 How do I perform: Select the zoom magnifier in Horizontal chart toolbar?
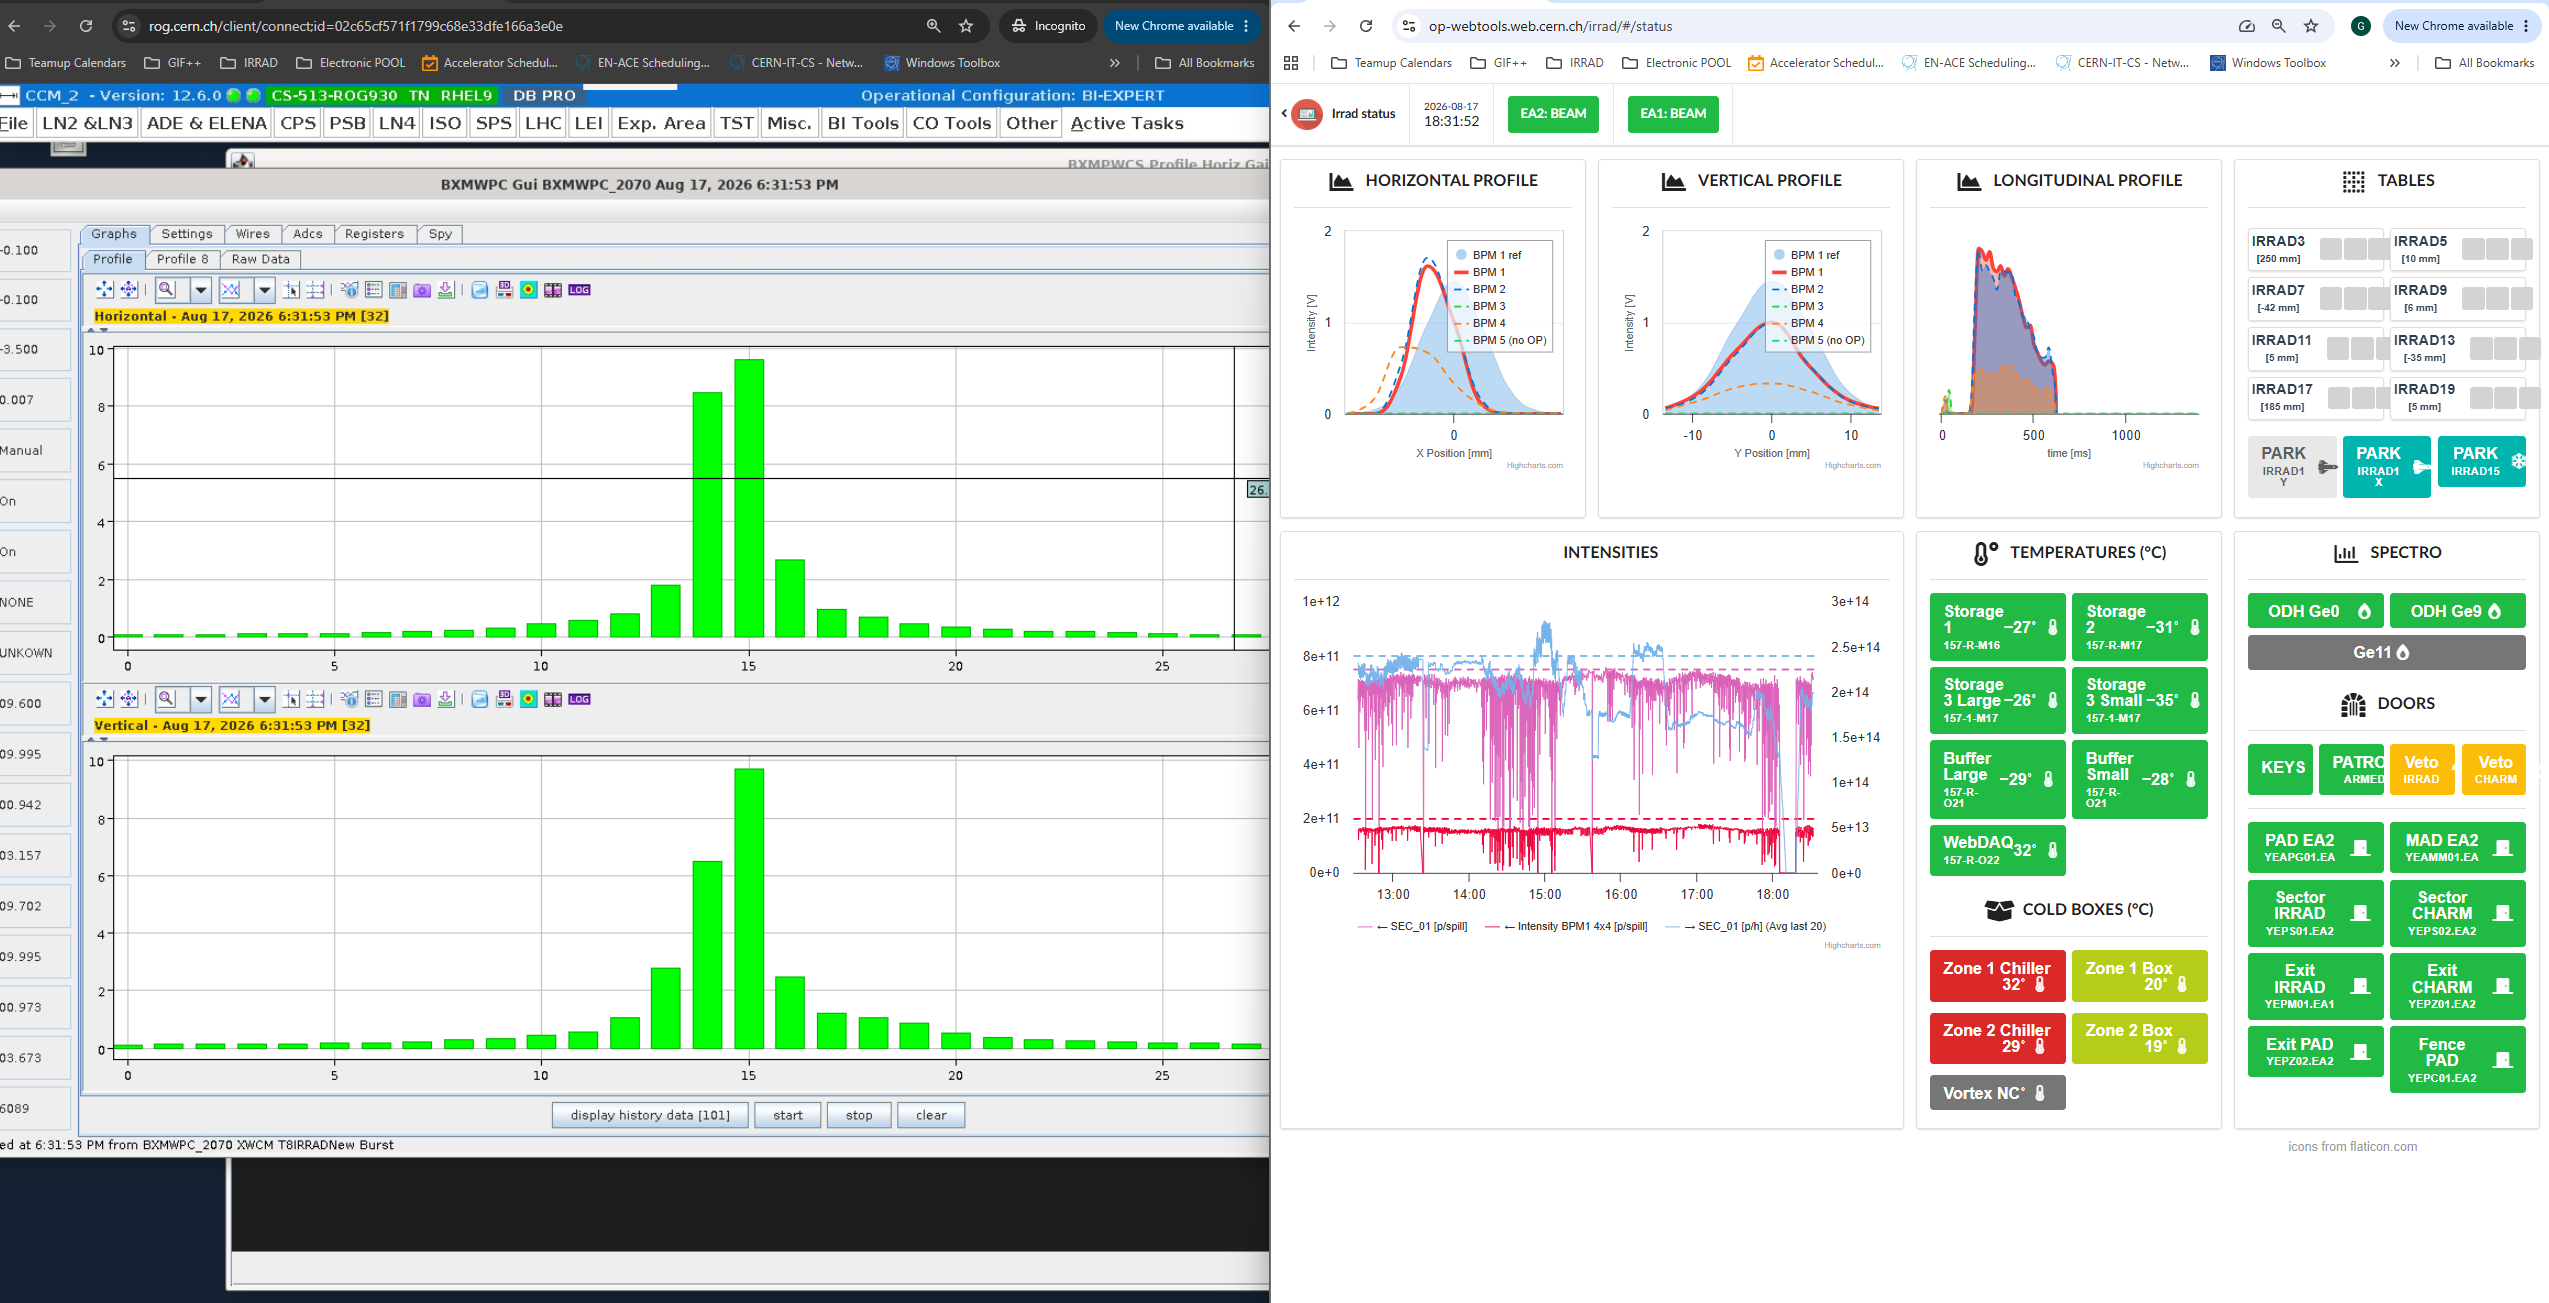(x=167, y=290)
